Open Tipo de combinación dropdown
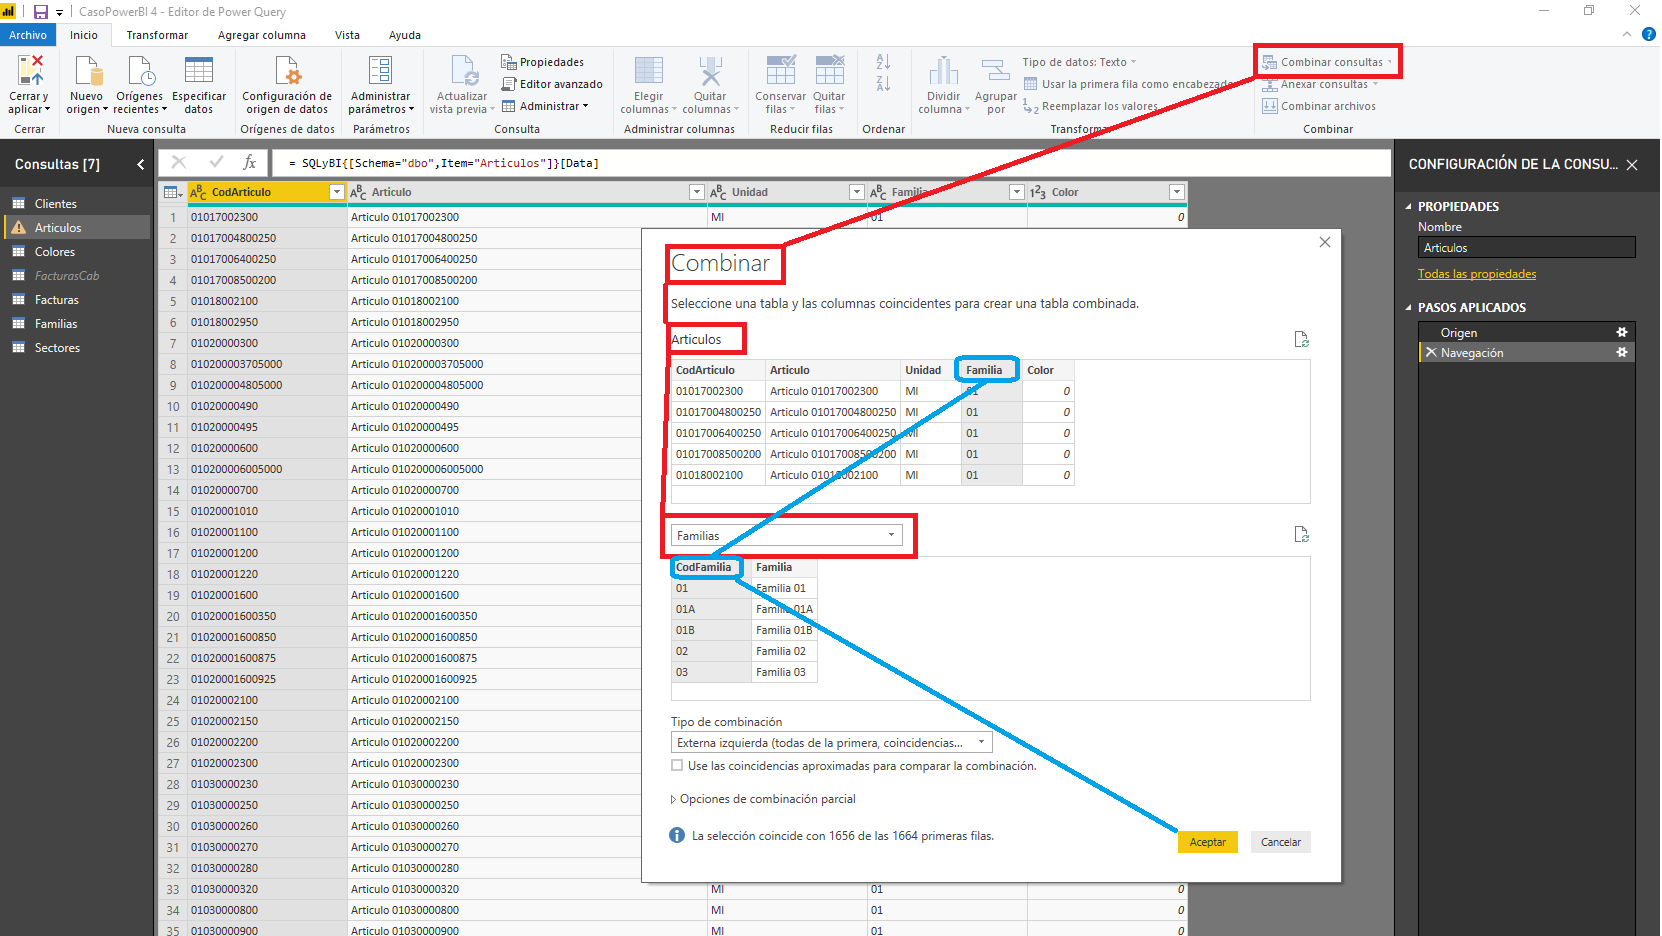 coord(831,742)
